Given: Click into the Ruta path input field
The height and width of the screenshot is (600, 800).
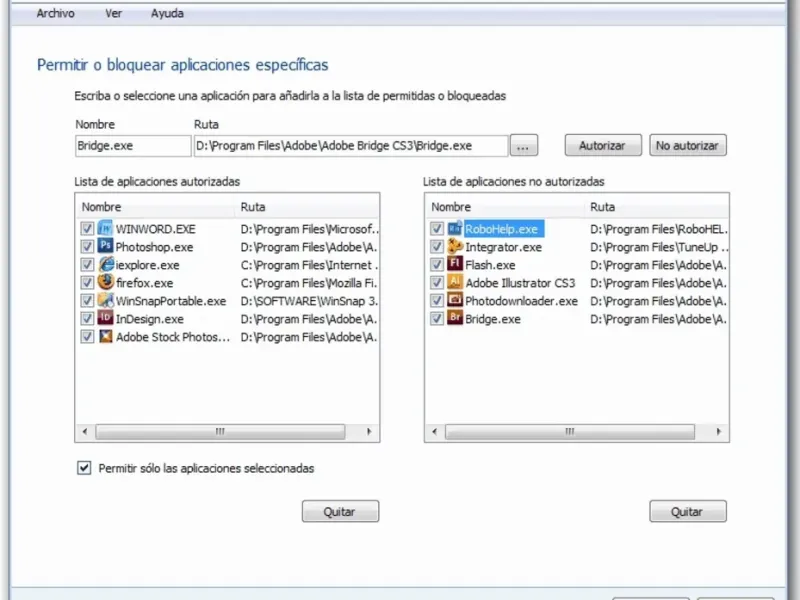Looking at the screenshot, I should click(x=351, y=146).
